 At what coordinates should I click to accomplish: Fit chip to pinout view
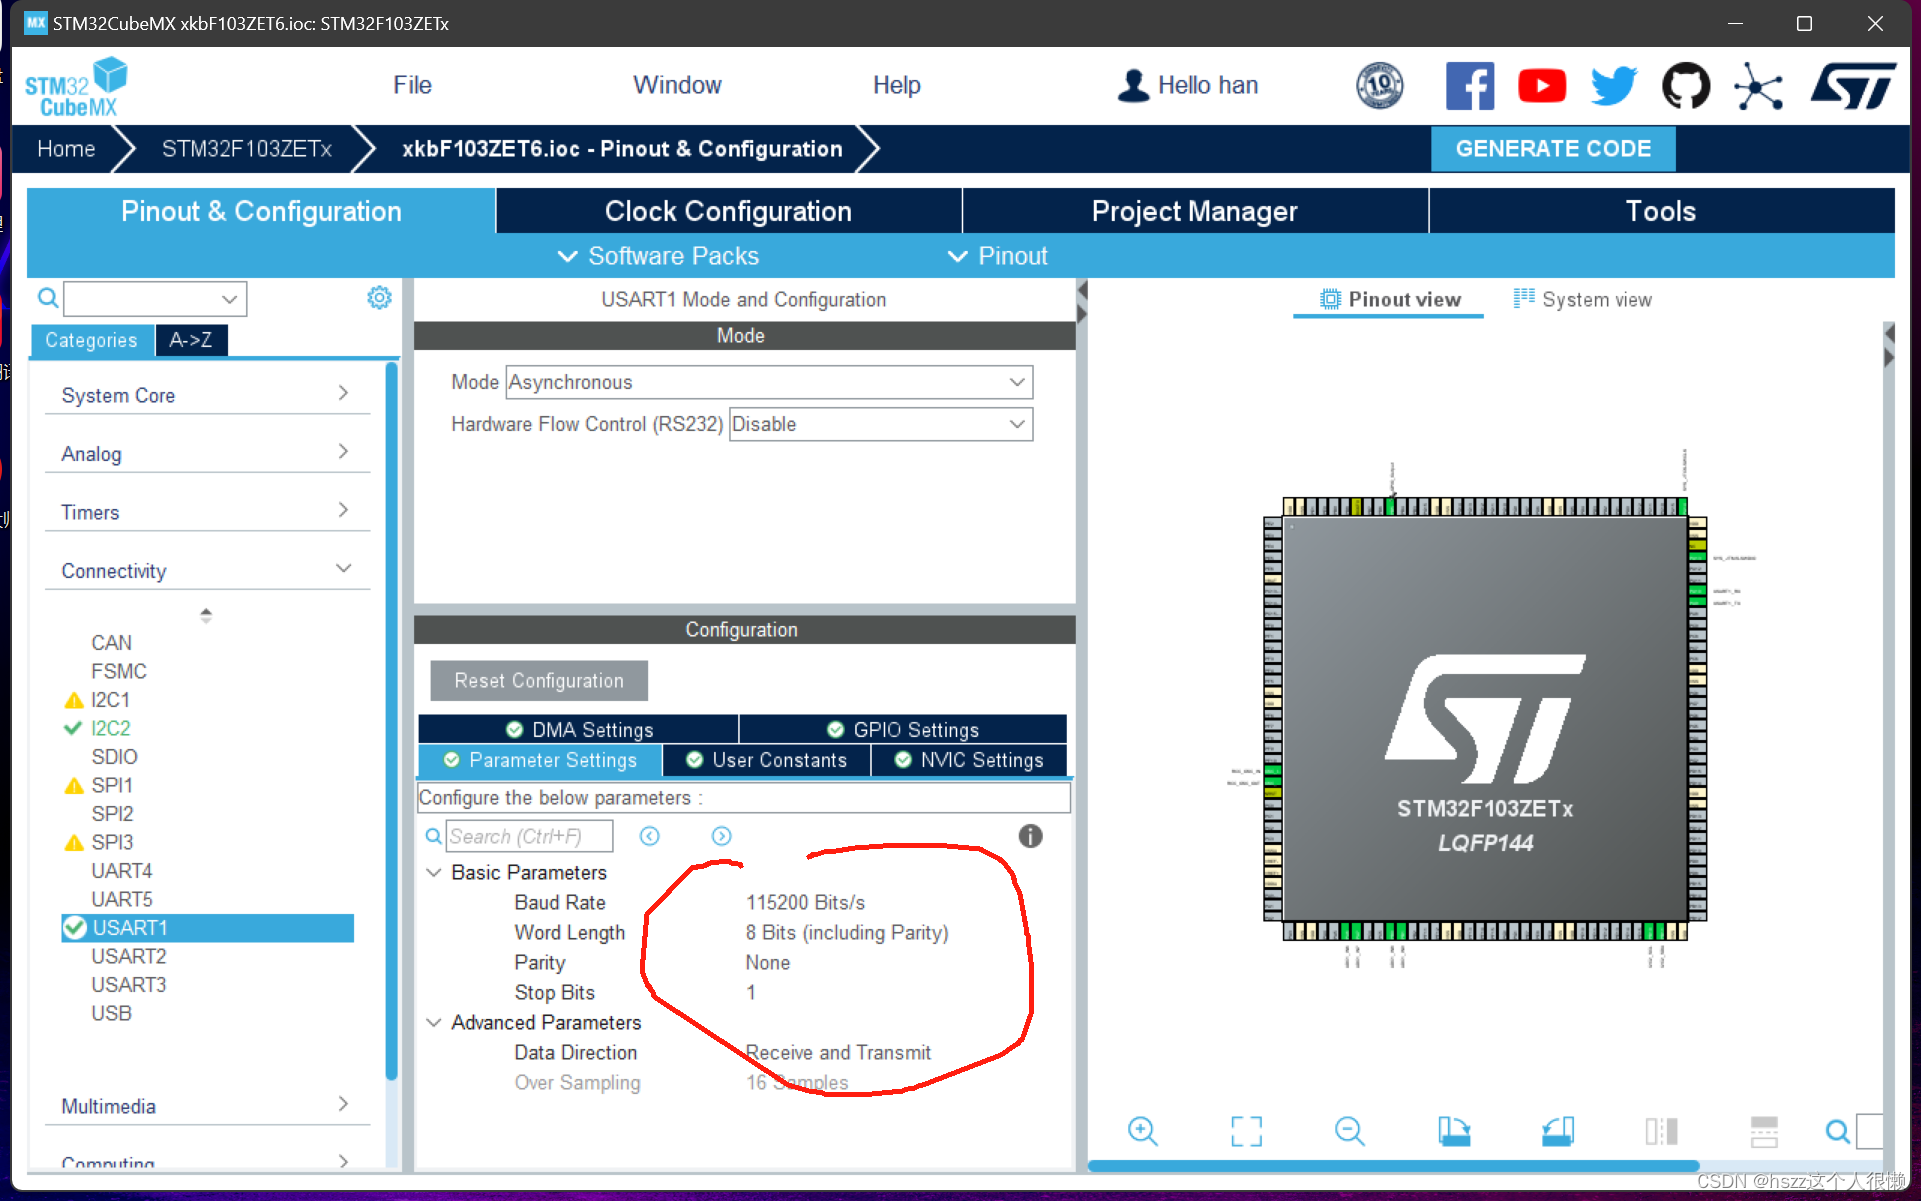[x=1246, y=1131]
